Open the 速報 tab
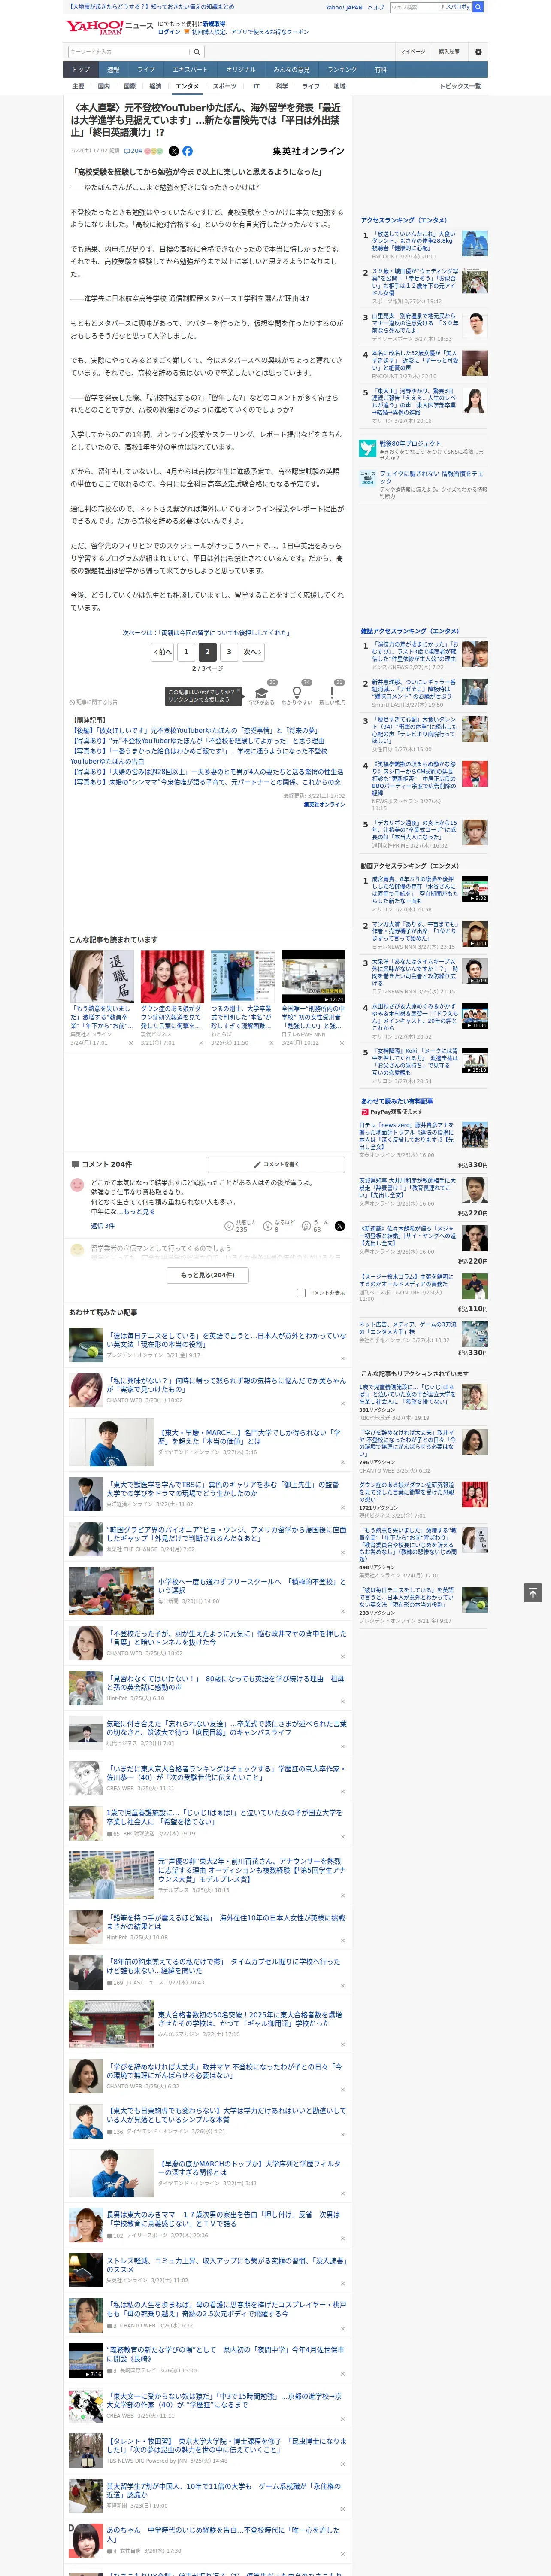Viewport: 551px width, 2576px height. 113,70
